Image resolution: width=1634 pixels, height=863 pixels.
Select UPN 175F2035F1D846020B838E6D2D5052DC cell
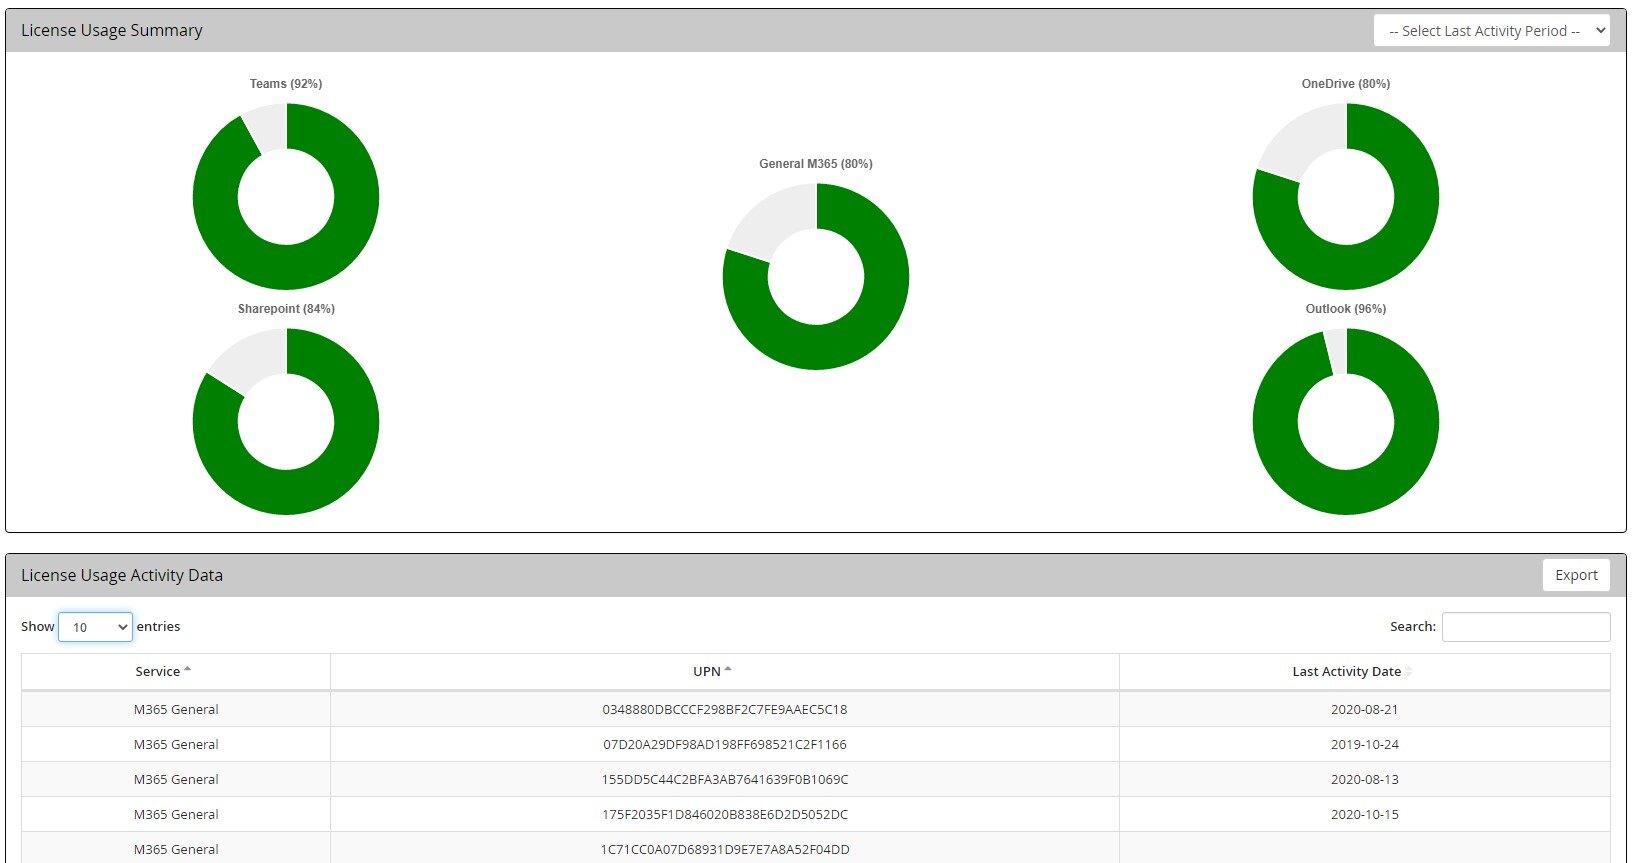click(724, 815)
